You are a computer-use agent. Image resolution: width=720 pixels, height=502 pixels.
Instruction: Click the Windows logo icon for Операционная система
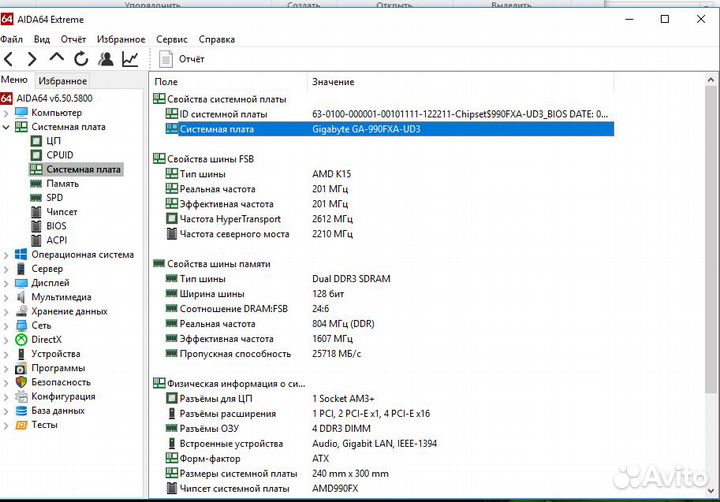(21, 254)
